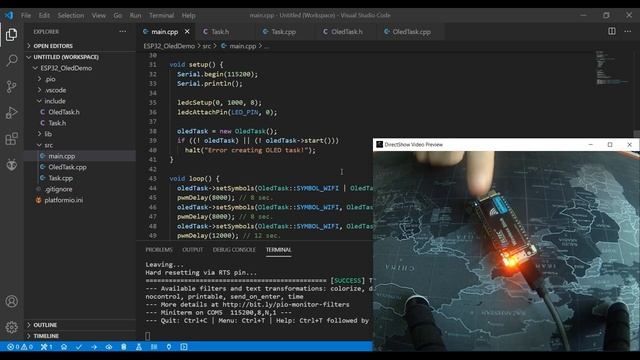Open Explorer panel ellipsis menu
640x360 pixels.
pyautogui.click(x=122, y=31)
